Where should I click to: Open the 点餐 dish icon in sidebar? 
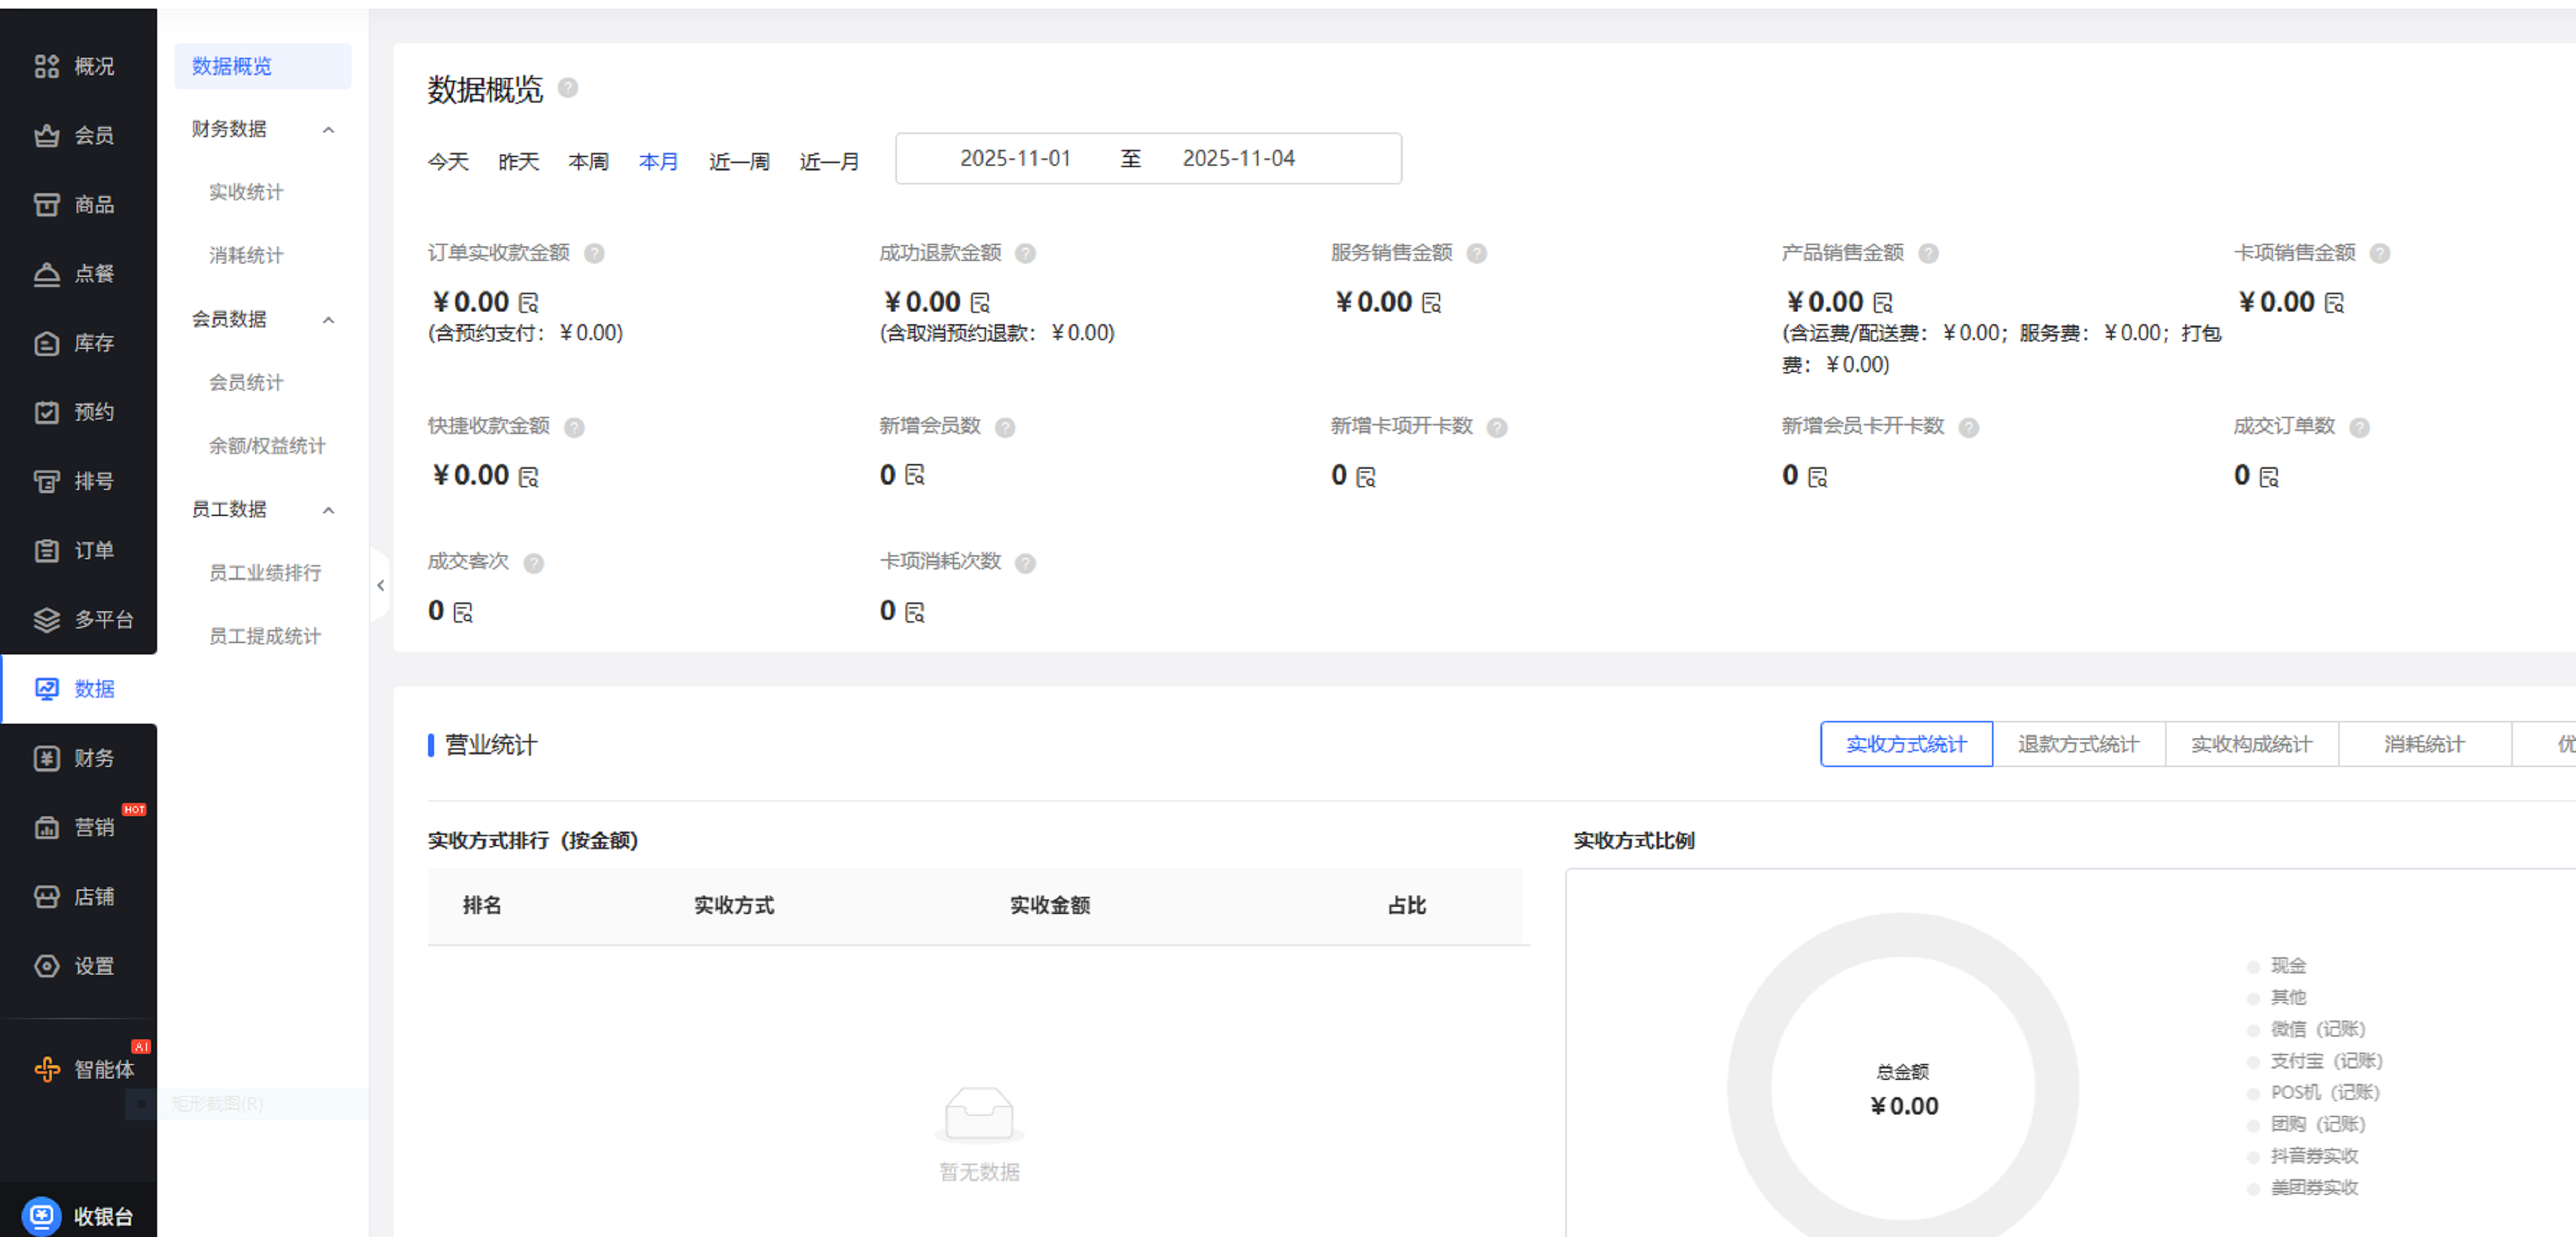point(46,274)
